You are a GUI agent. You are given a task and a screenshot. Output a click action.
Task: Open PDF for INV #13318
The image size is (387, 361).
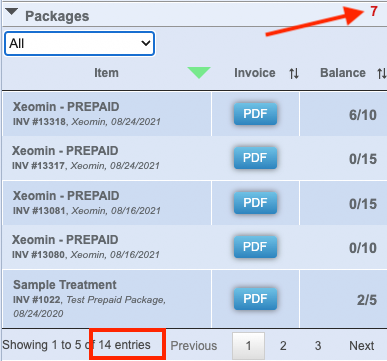pyautogui.click(x=255, y=114)
